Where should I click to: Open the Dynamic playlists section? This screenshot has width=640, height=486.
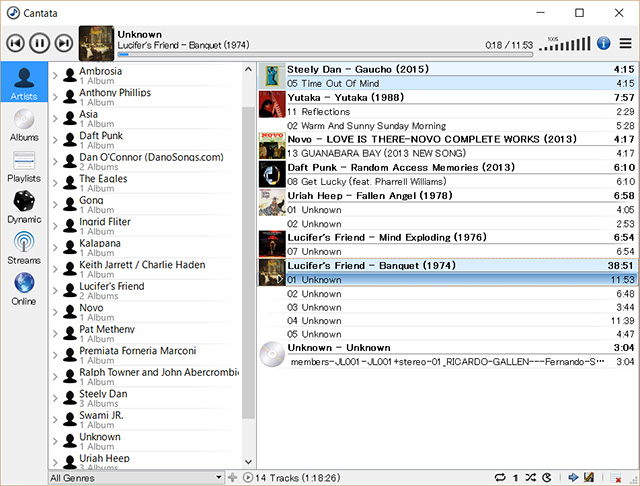(x=24, y=206)
